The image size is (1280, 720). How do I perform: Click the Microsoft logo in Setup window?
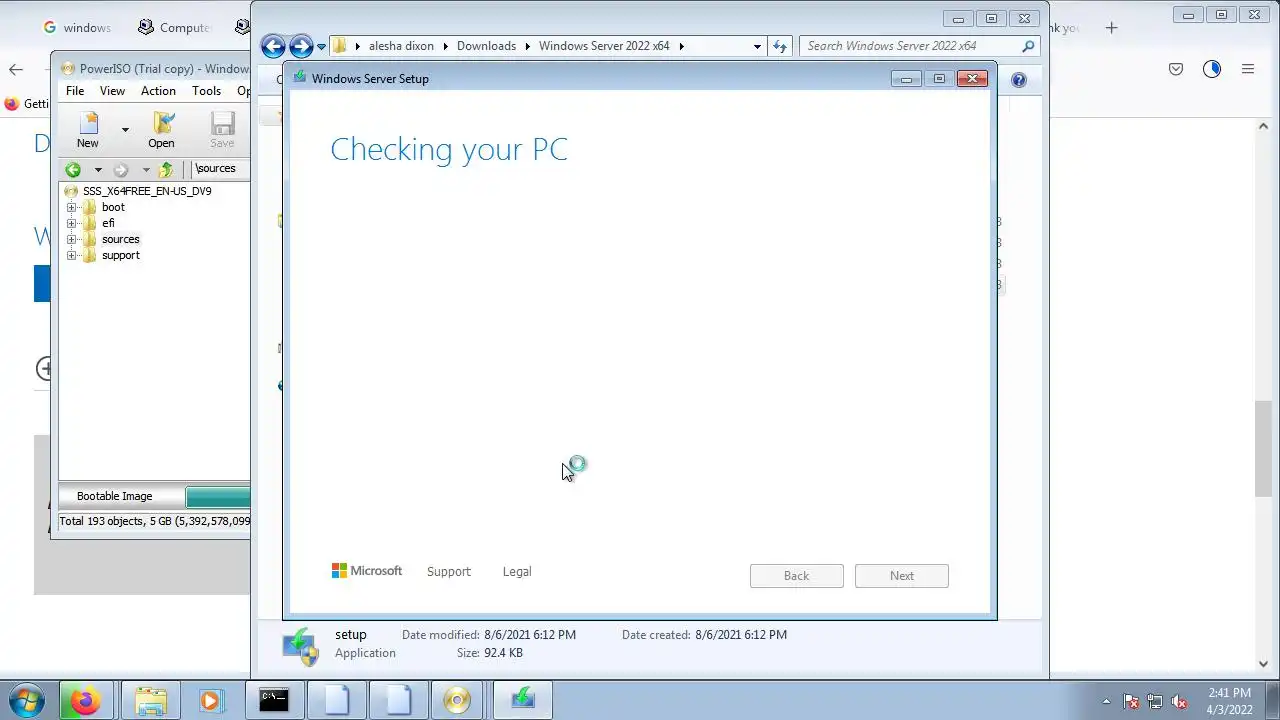(367, 571)
